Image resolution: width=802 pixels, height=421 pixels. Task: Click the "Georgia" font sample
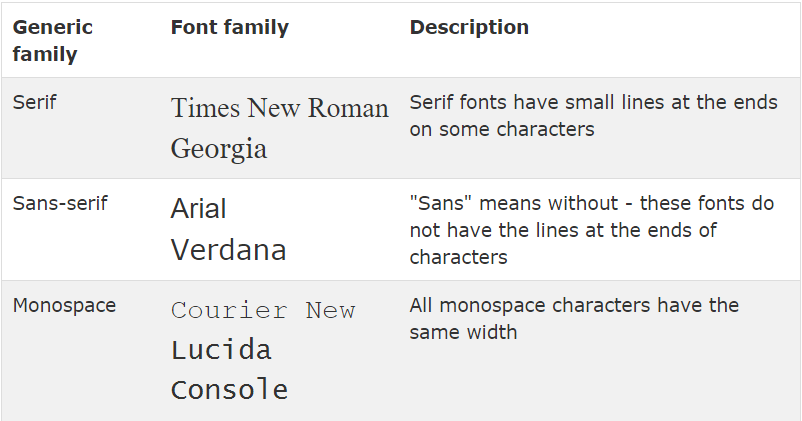[219, 149]
